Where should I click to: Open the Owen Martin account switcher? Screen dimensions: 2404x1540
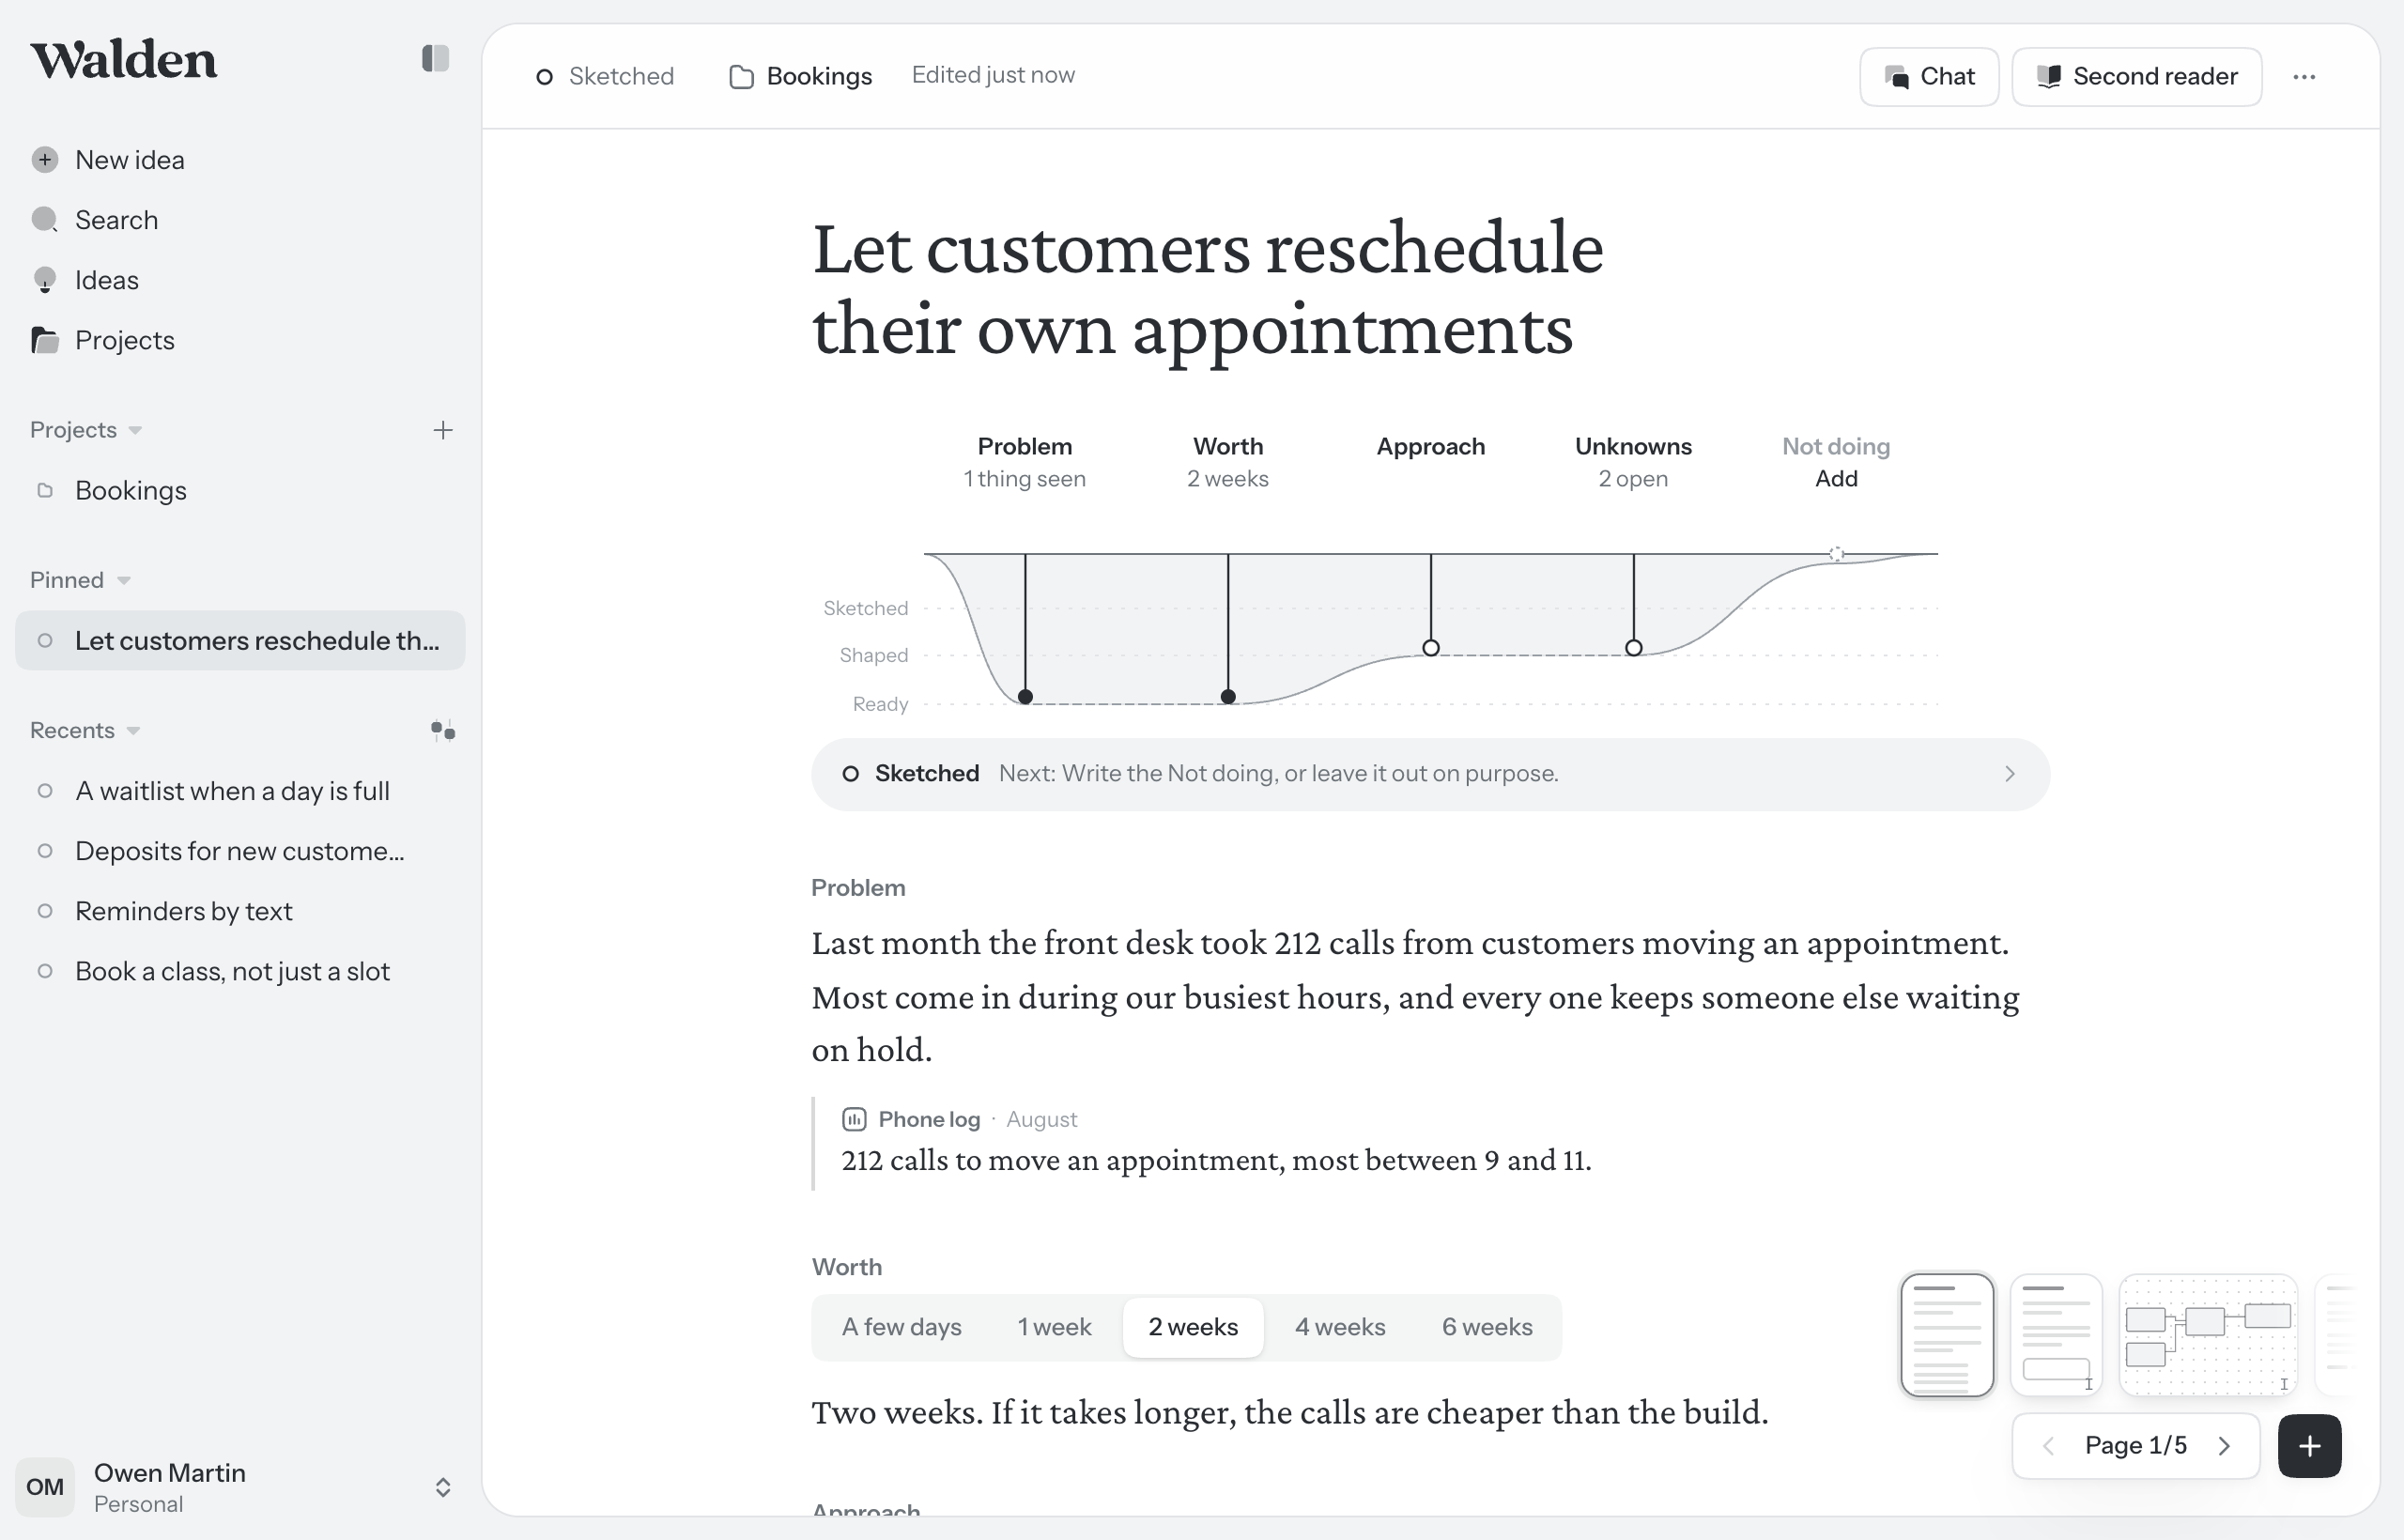pos(240,1487)
